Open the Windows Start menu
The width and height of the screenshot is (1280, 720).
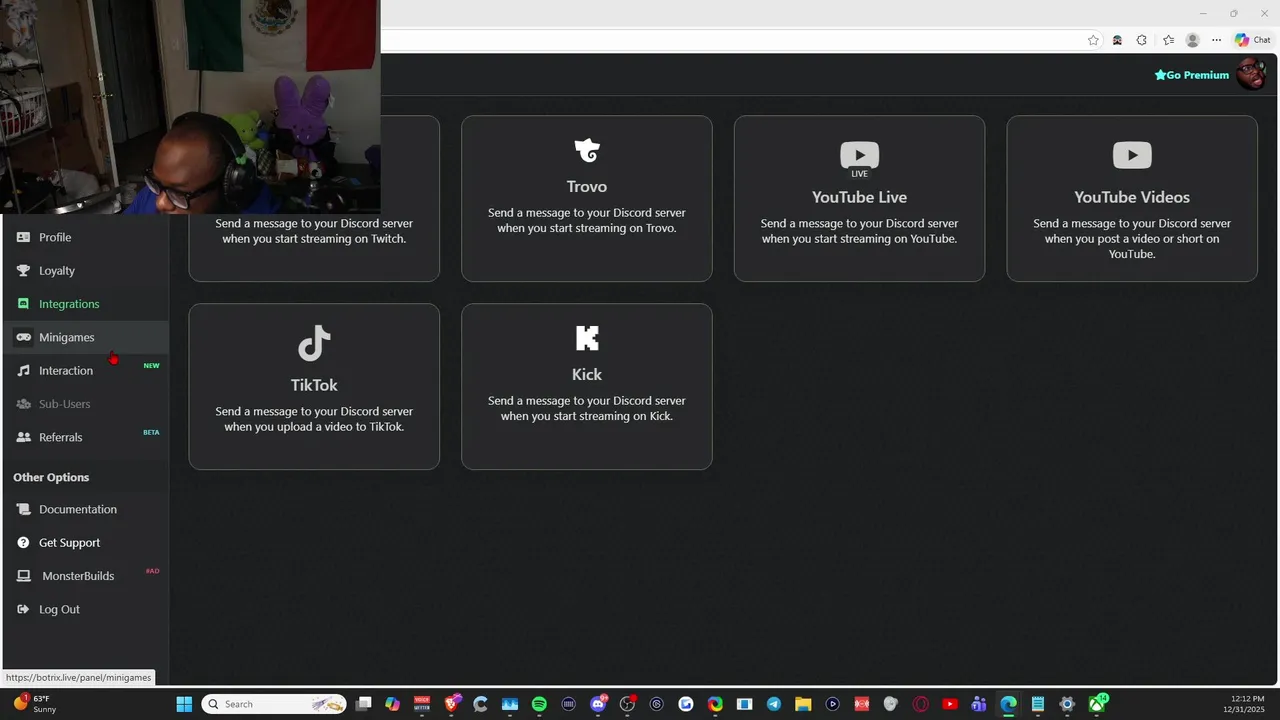184,704
